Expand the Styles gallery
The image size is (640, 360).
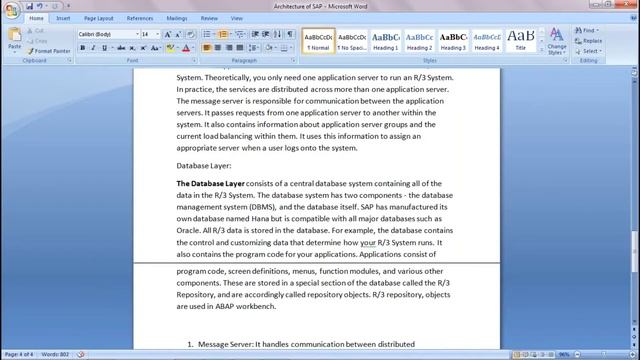pos(542,50)
